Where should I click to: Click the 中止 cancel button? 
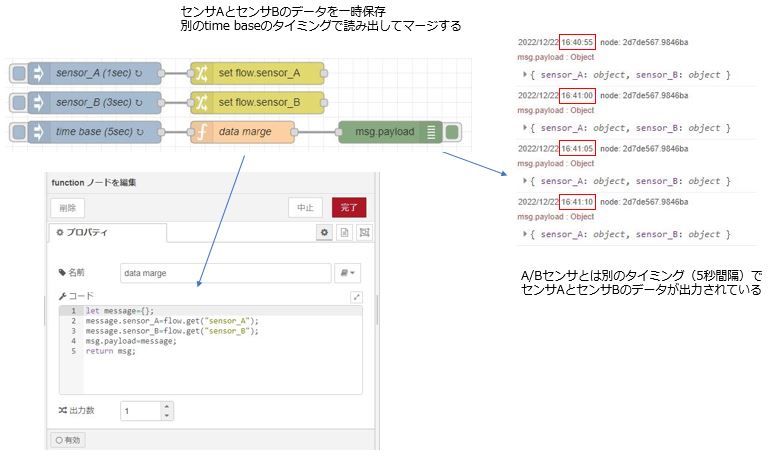point(305,207)
